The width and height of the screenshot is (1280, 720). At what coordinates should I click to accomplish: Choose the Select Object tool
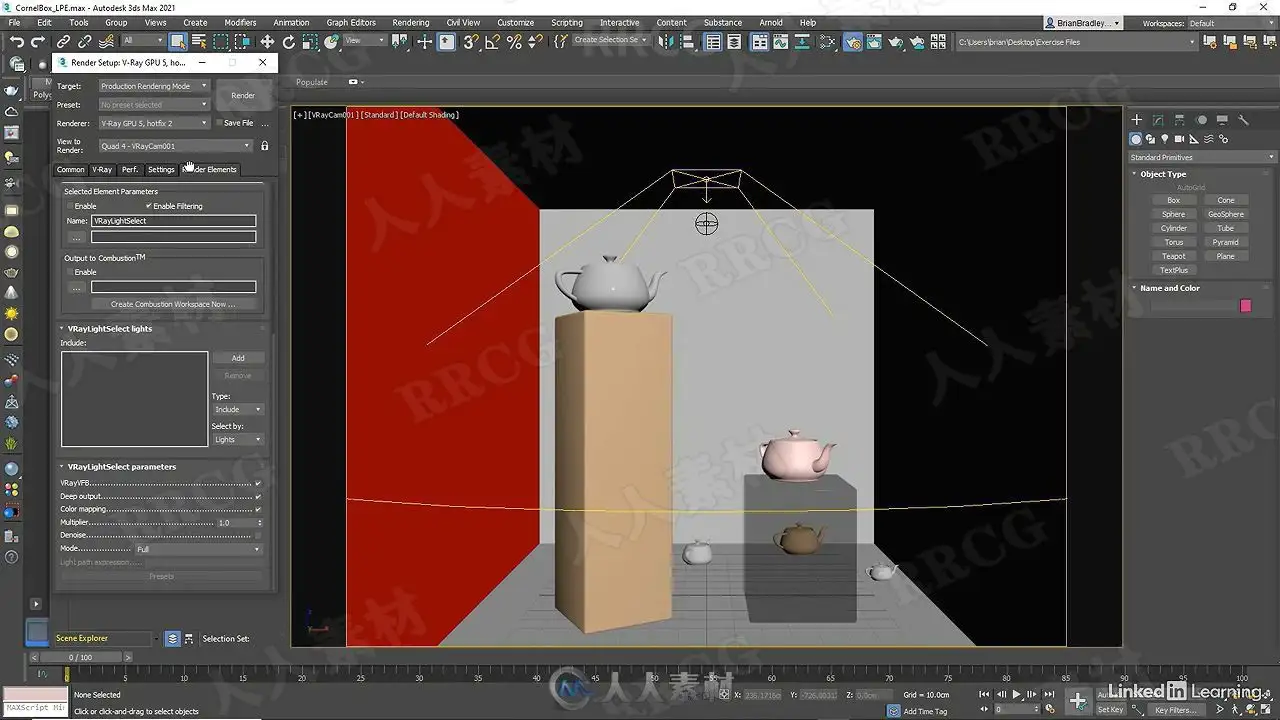pos(178,42)
